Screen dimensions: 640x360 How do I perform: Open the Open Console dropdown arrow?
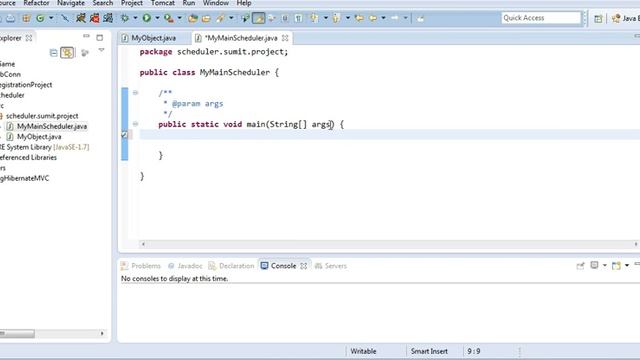coord(627,266)
